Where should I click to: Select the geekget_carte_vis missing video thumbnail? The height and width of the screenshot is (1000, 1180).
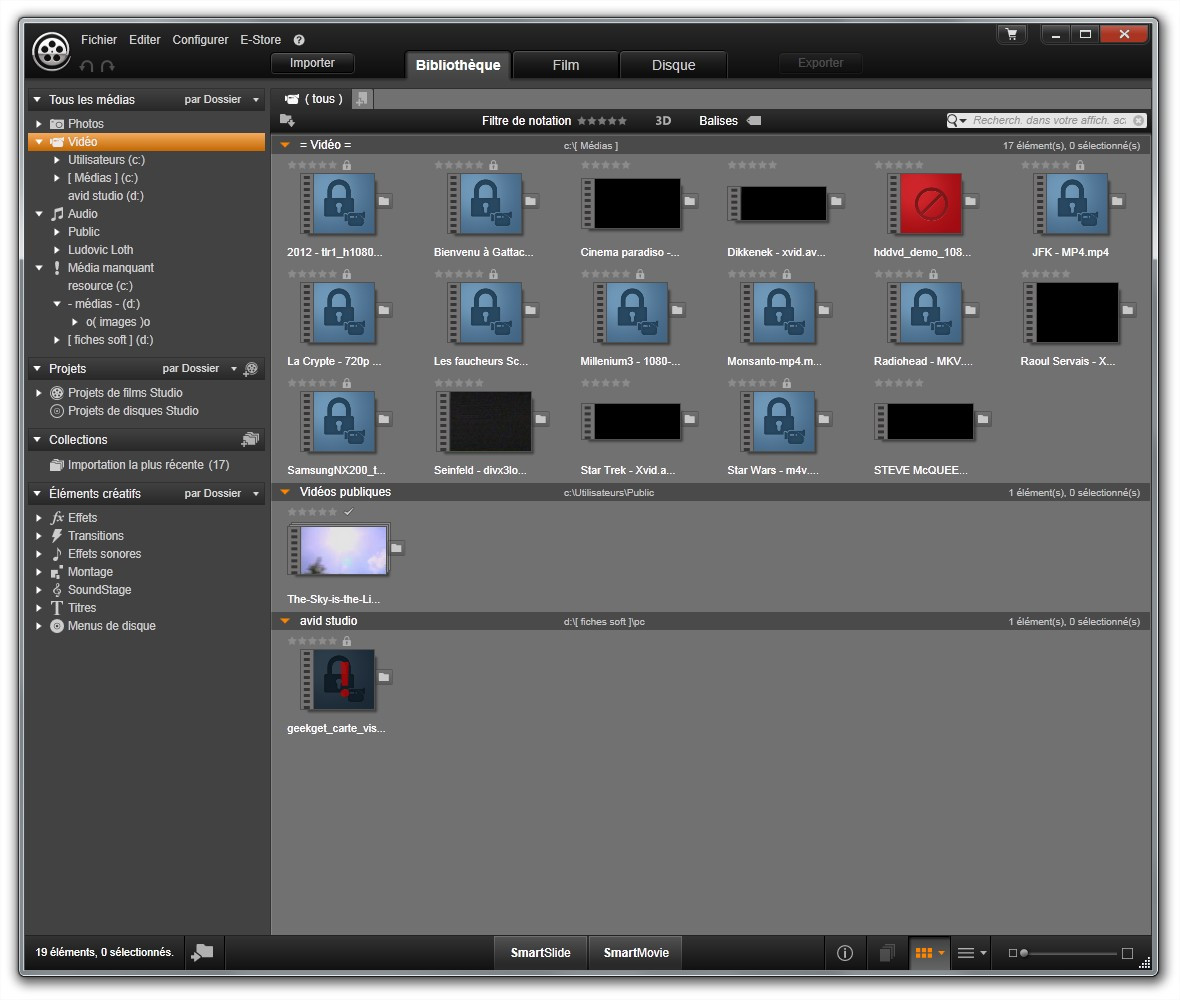pyautogui.click(x=338, y=679)
